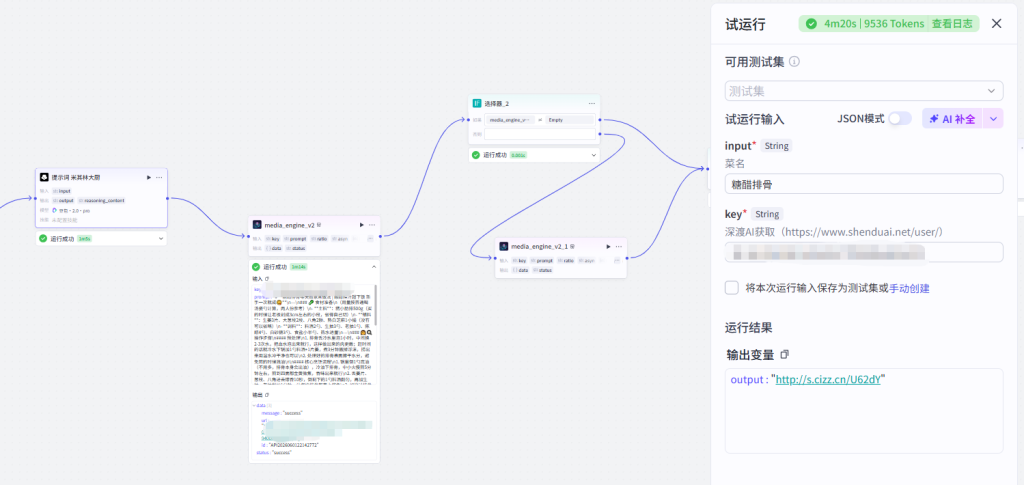Click the Empty condition value in 选择器_2

point(570,120)
